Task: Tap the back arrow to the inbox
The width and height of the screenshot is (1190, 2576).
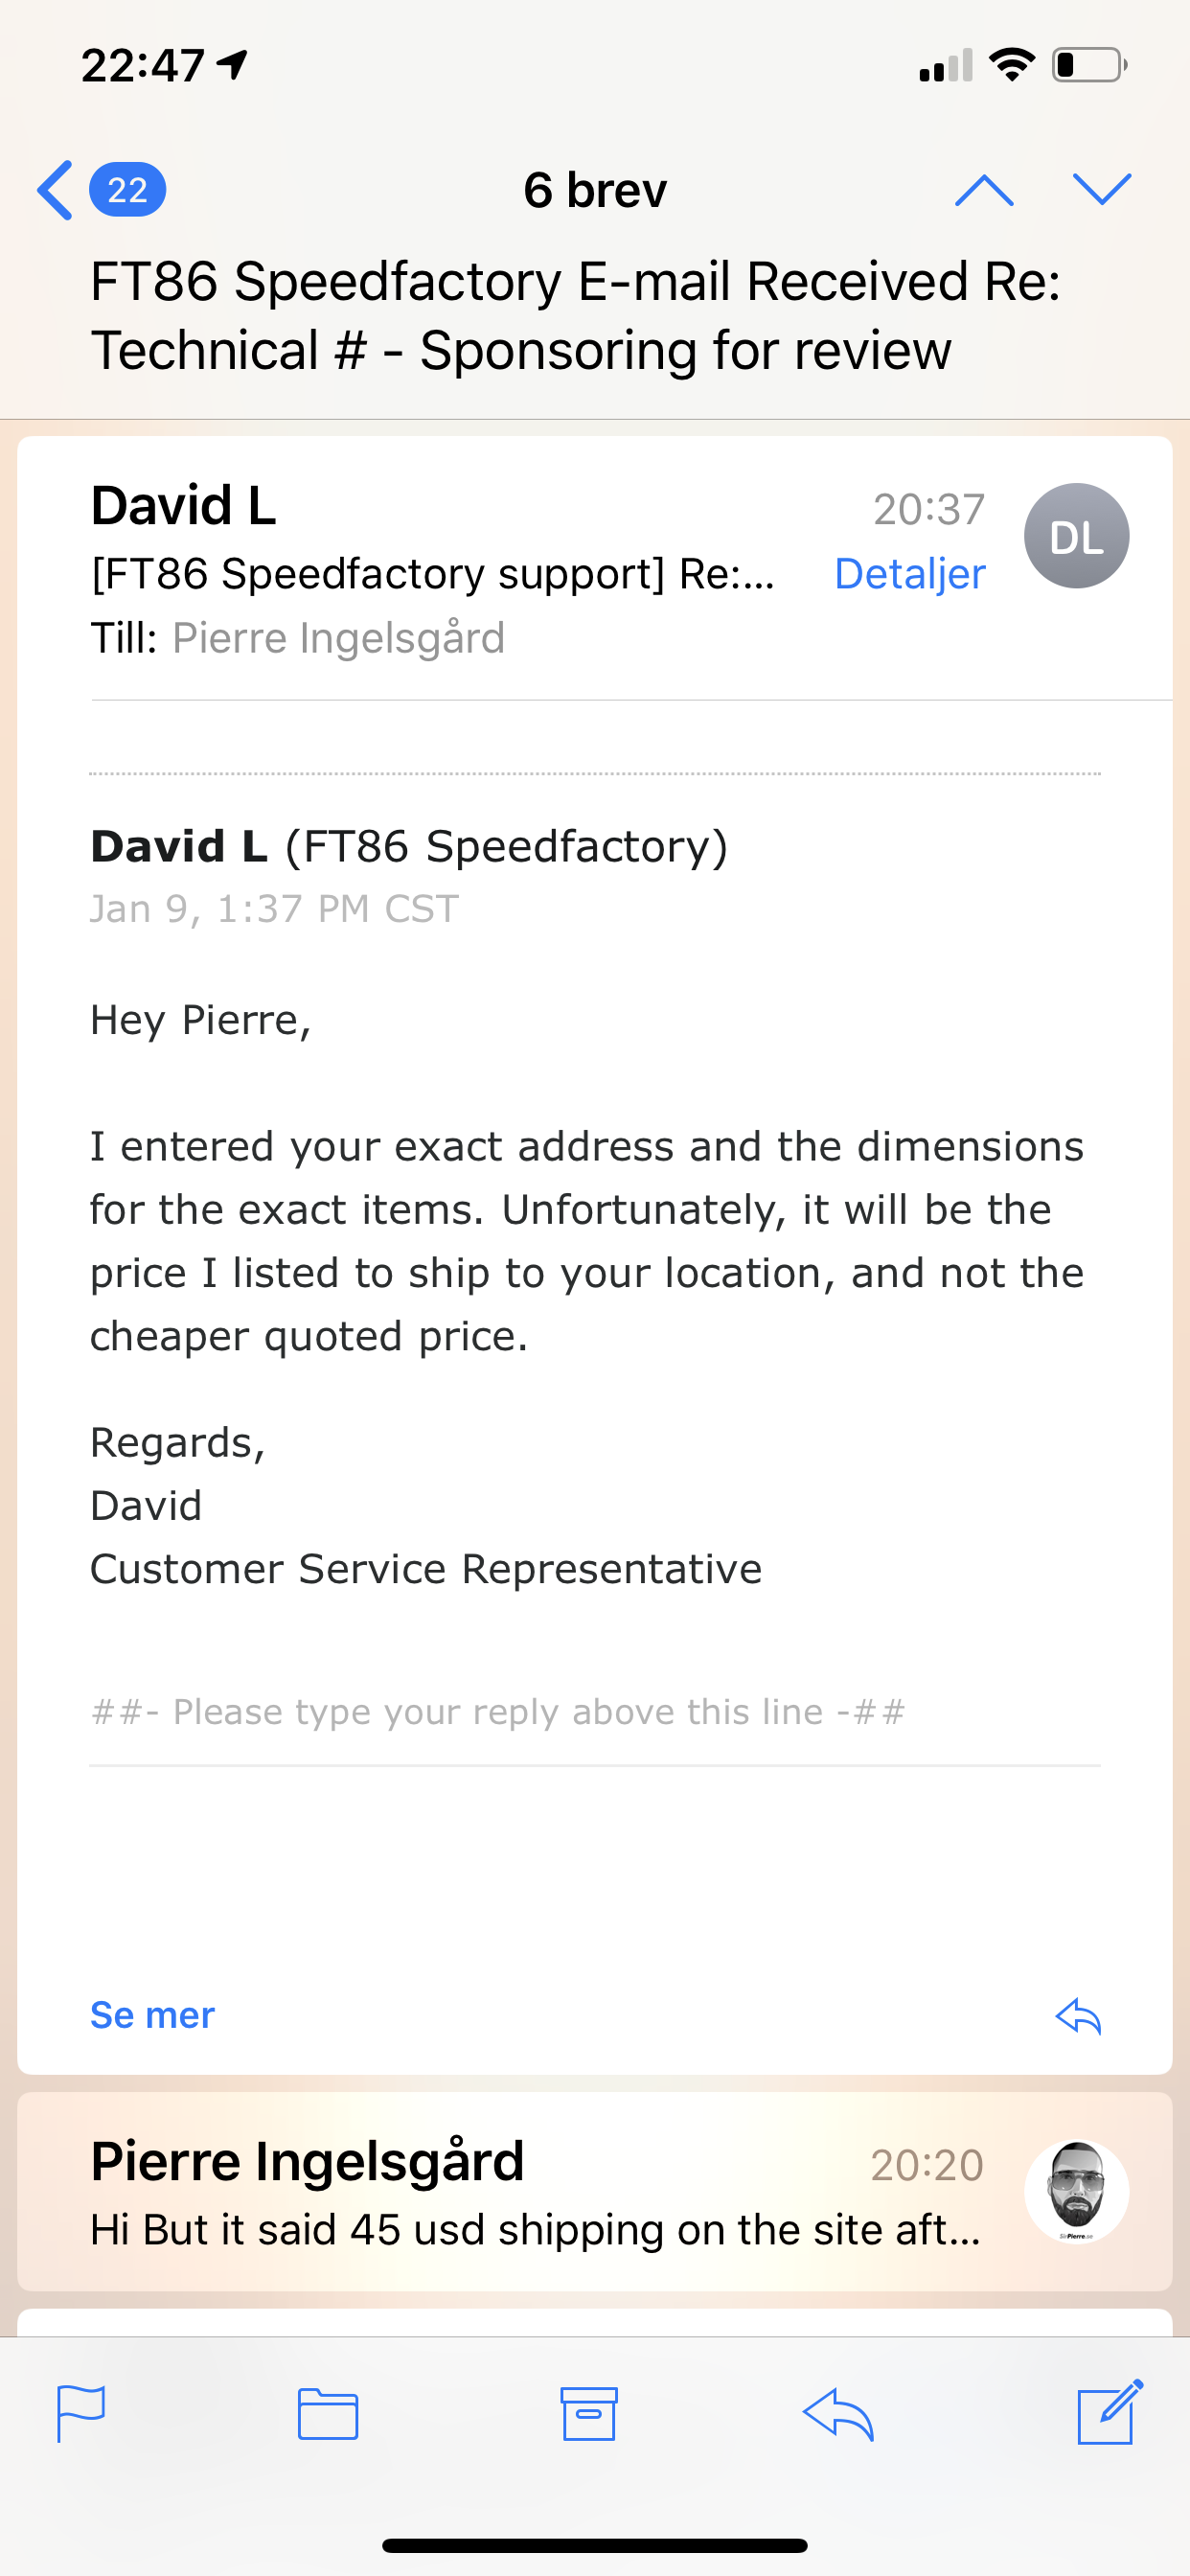Action: coord(55,190)
